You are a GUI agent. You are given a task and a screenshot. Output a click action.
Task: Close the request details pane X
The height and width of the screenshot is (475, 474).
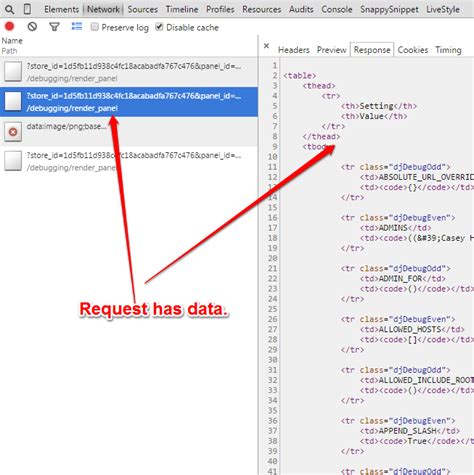pos(266,46)
